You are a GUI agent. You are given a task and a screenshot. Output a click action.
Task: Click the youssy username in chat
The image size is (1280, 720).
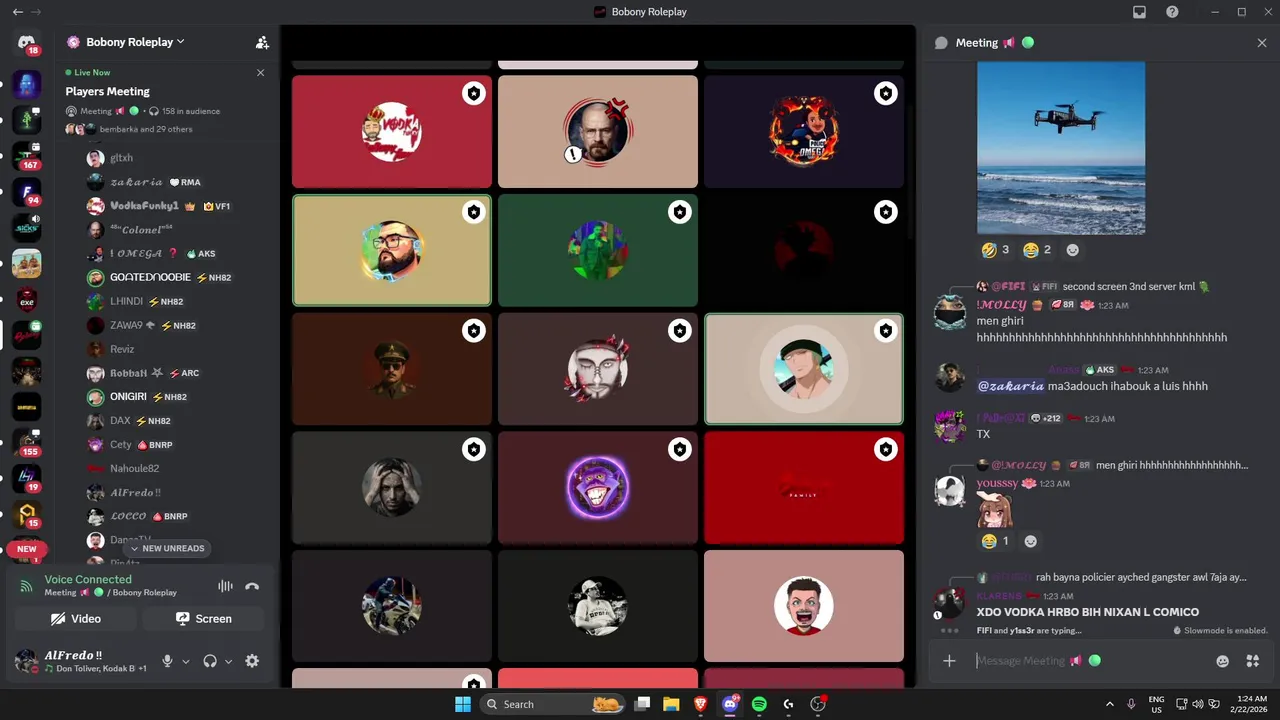coord(997,483)
